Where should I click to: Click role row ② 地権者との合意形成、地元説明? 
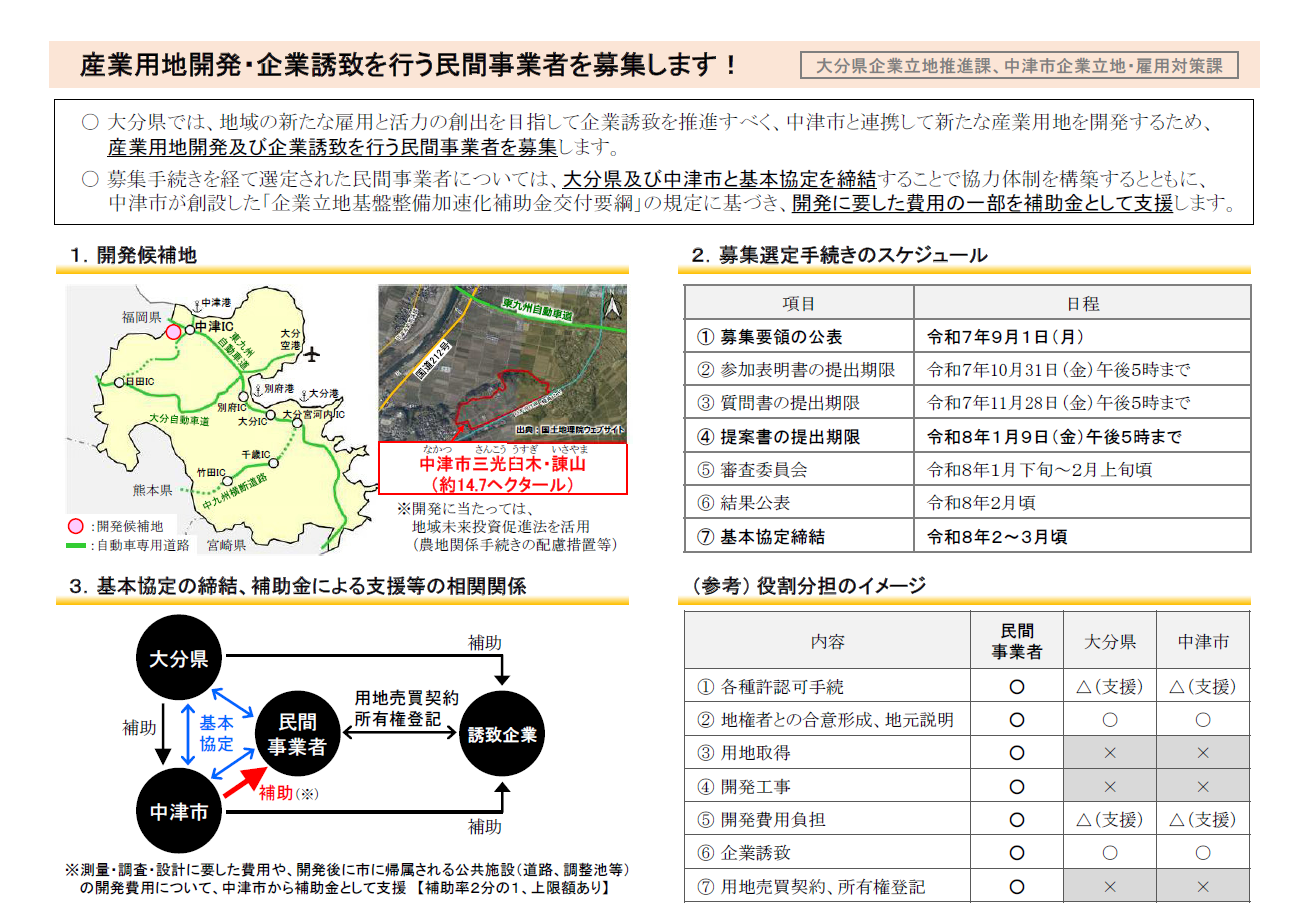click(x=967, y=719)
